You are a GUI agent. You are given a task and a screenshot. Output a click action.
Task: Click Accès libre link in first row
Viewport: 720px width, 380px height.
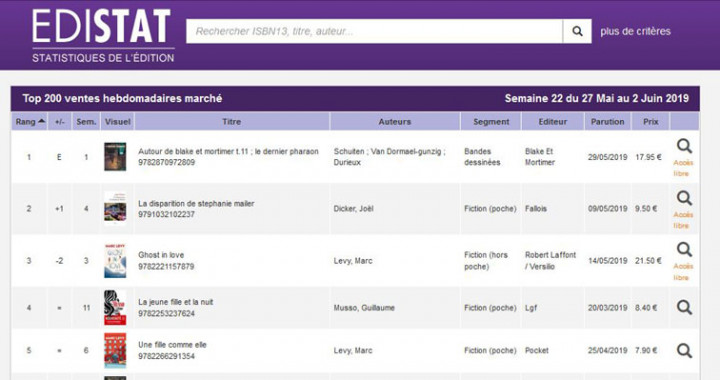tap(683, 168)
